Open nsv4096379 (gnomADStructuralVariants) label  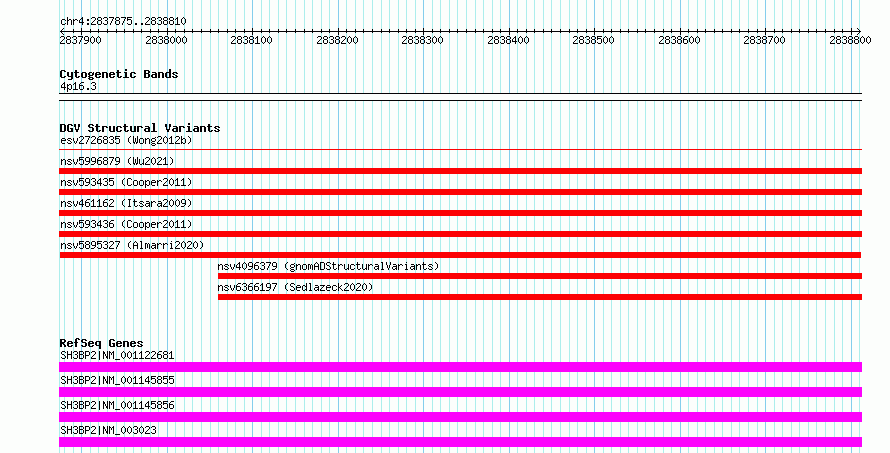coord(329,266)
